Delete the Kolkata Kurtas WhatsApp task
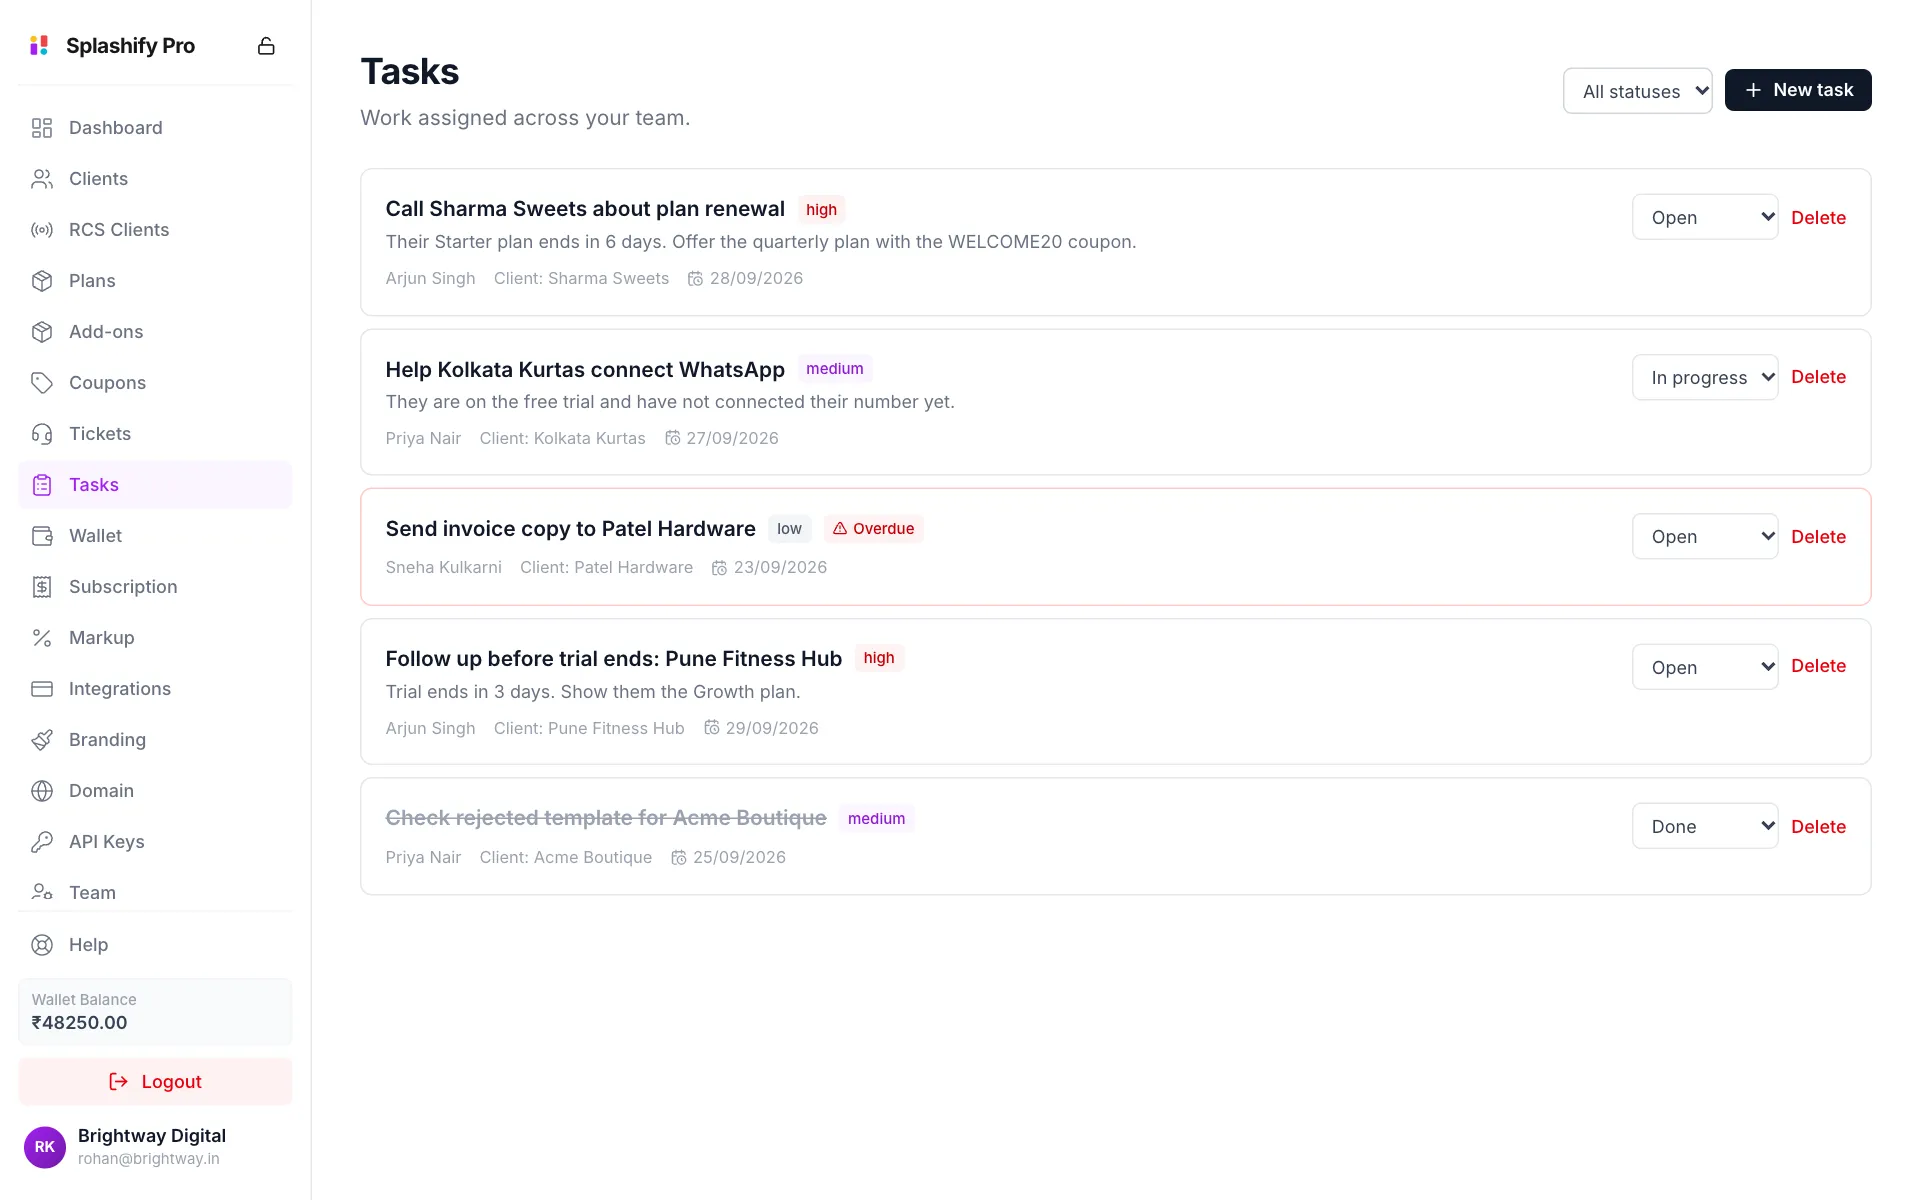The height and width of the screenshot is (1200, 1920). (x=1818, y=377)
